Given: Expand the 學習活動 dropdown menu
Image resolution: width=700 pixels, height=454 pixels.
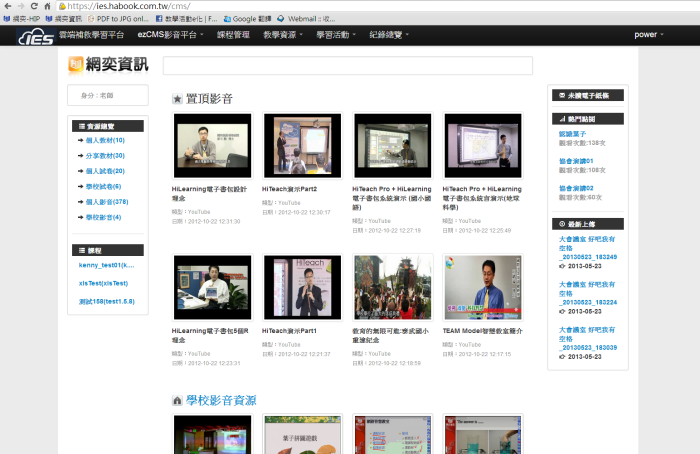Looking at the screenshot, I should [336, 35].
